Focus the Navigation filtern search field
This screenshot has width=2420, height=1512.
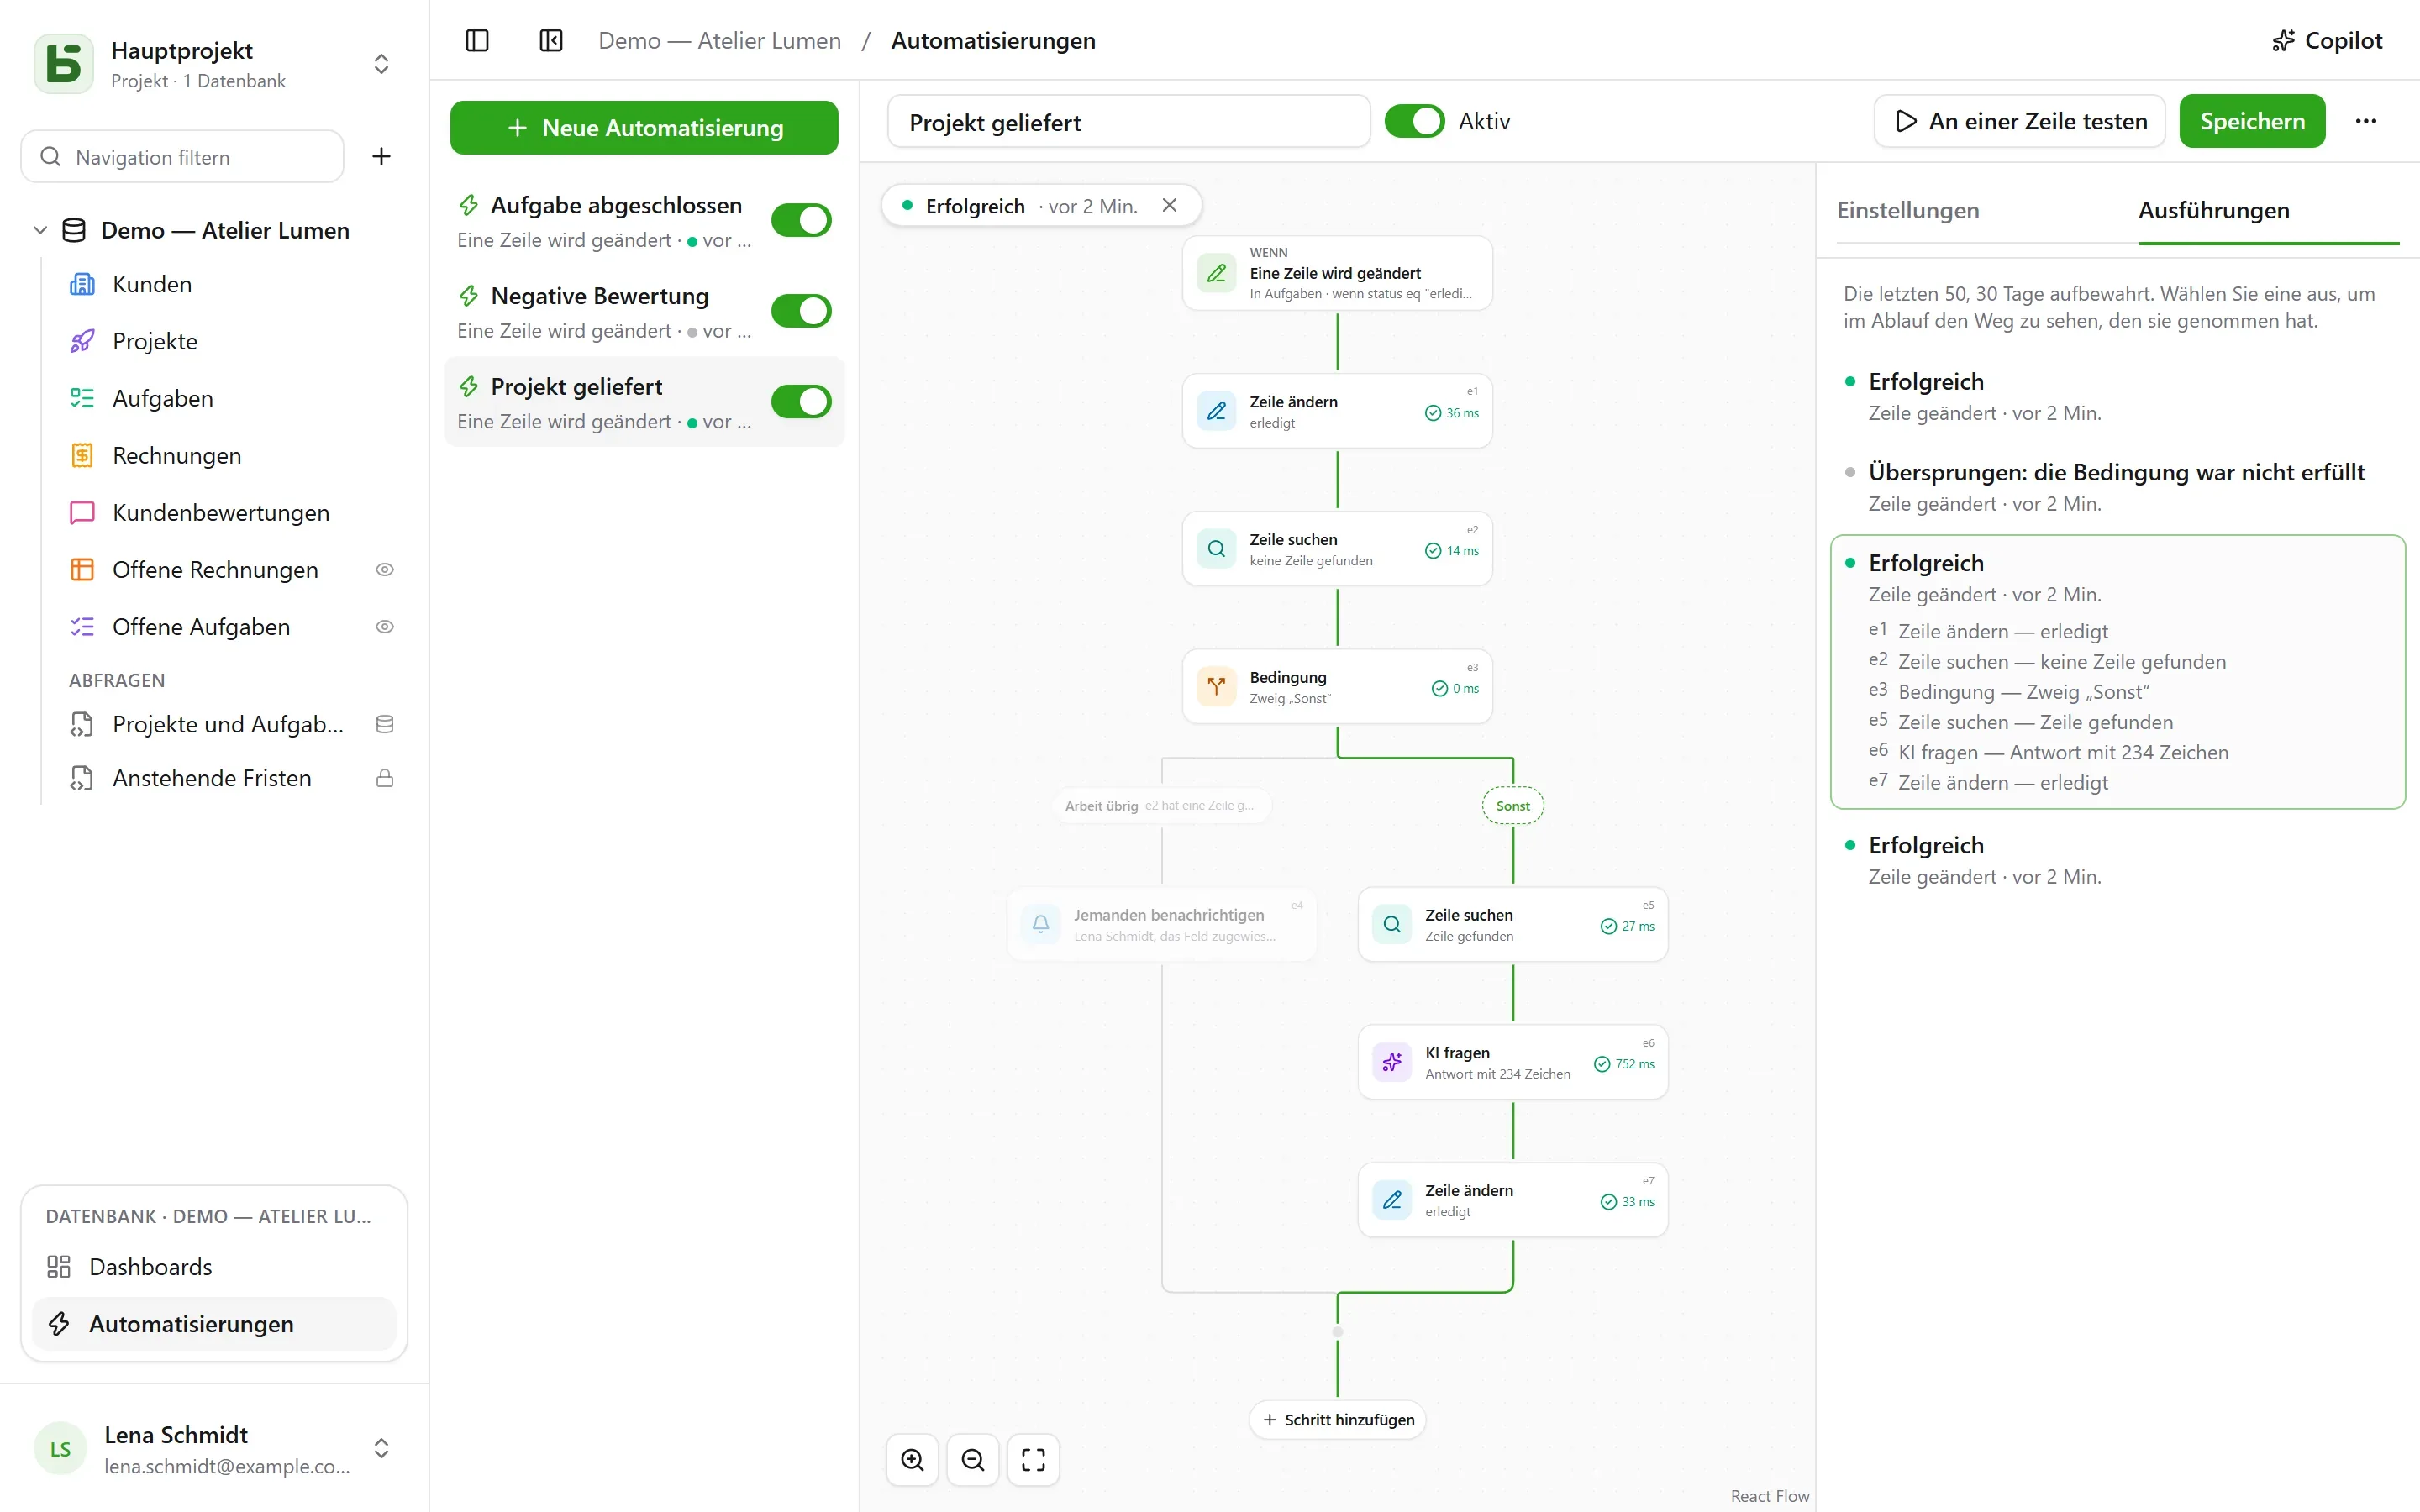pos(182,156)
